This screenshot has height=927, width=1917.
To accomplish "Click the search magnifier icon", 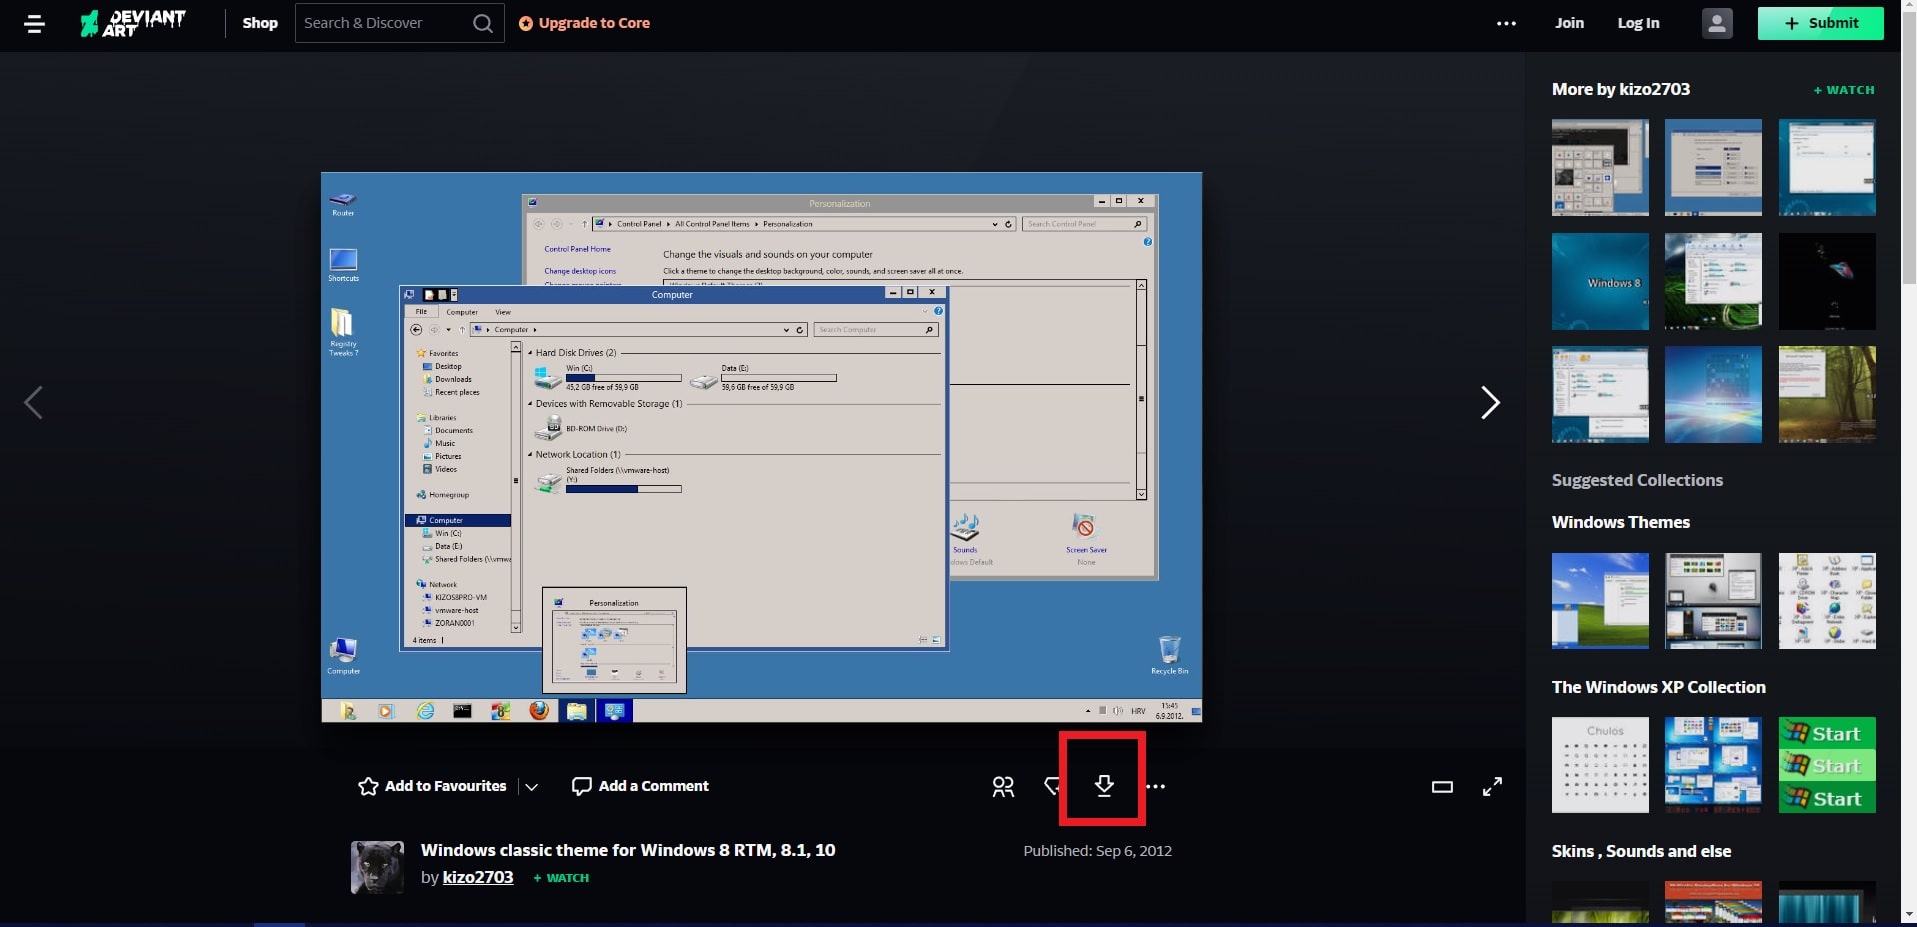I will [x=482, y=23].
